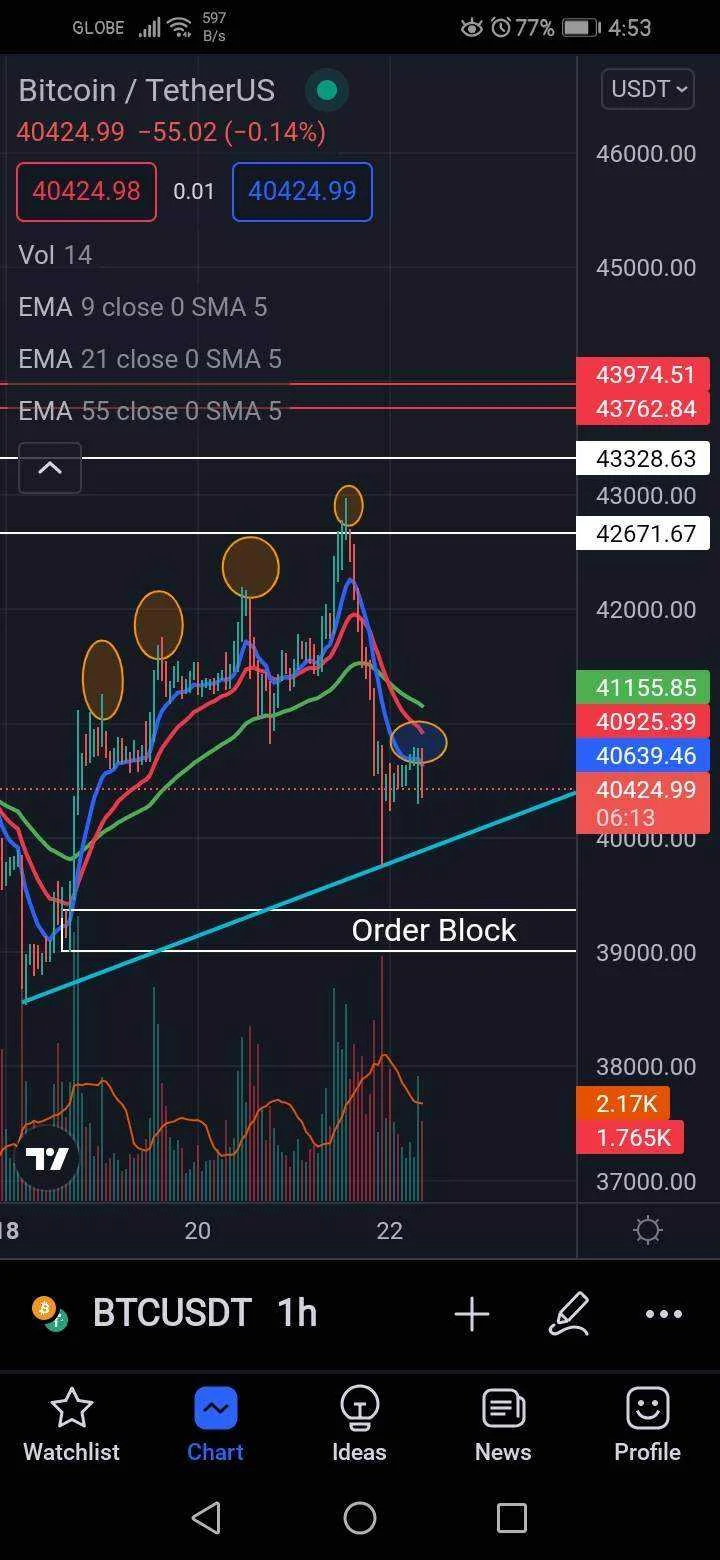Tap the red sell price 40424.98 box

click(86, 191)
